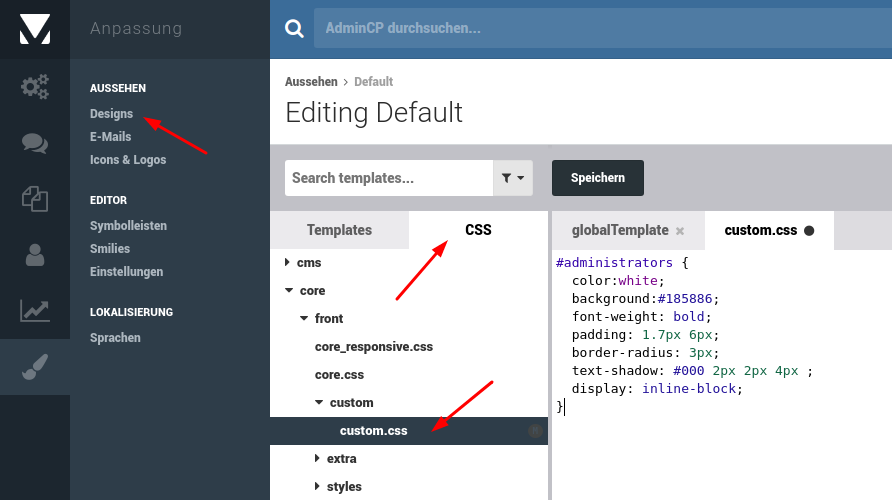892x500 pixels.
Task: Click the Speichern button
Action: [x=598, y=178]
